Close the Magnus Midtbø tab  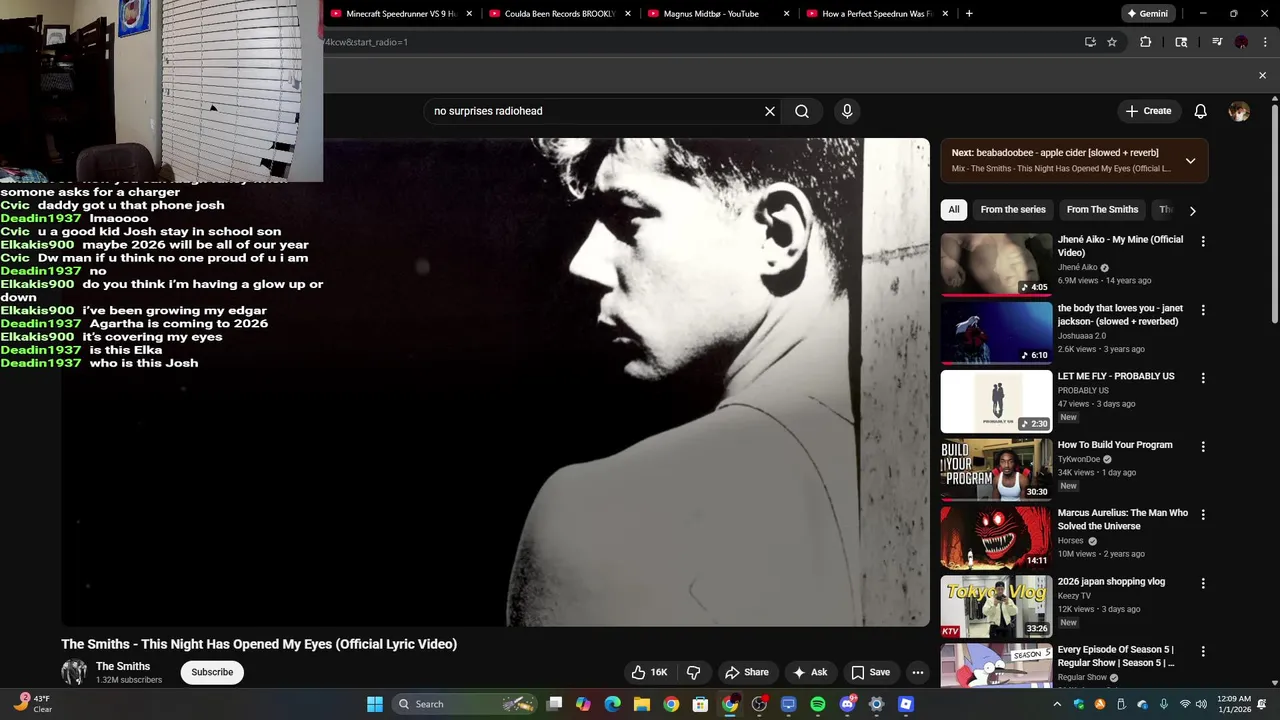coord(786,14)
